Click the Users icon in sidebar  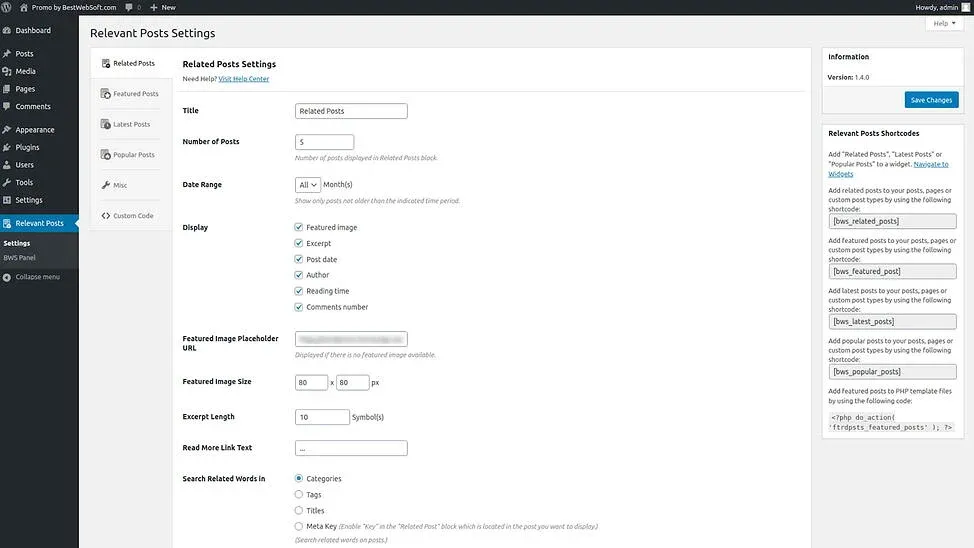pos(7,165)
